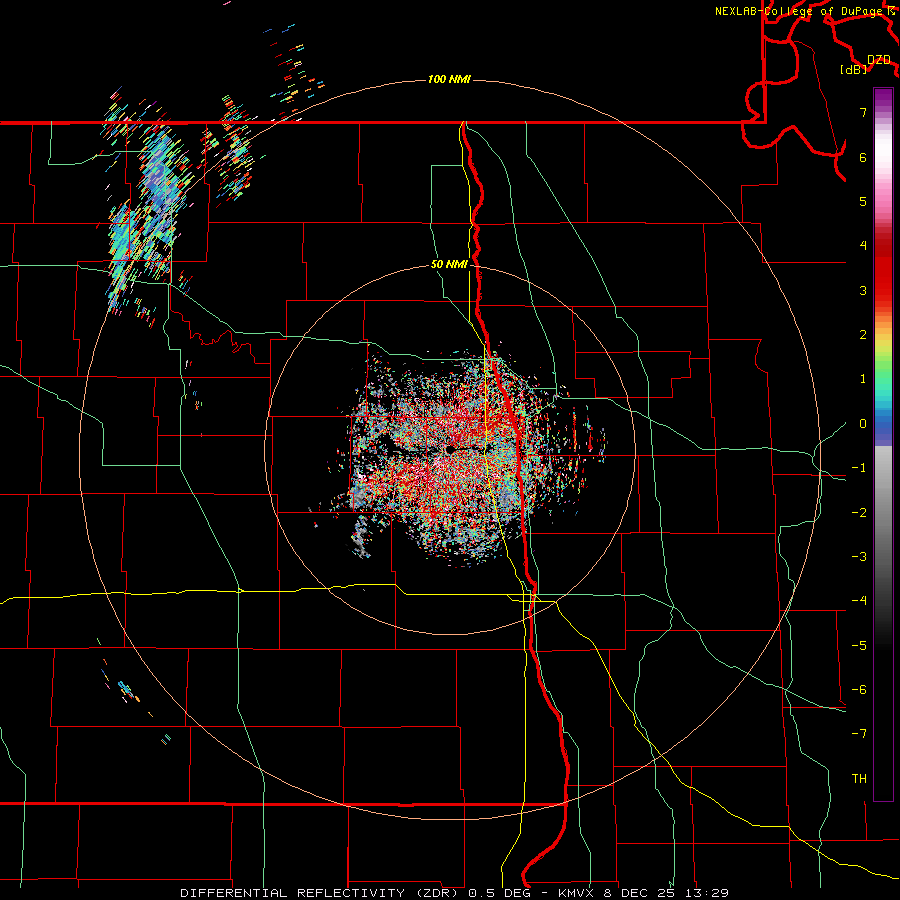The width and height of the screenshot is (900, 900).
Task: Click the 7 dB tick label on the scale
Action: point(863,112)
